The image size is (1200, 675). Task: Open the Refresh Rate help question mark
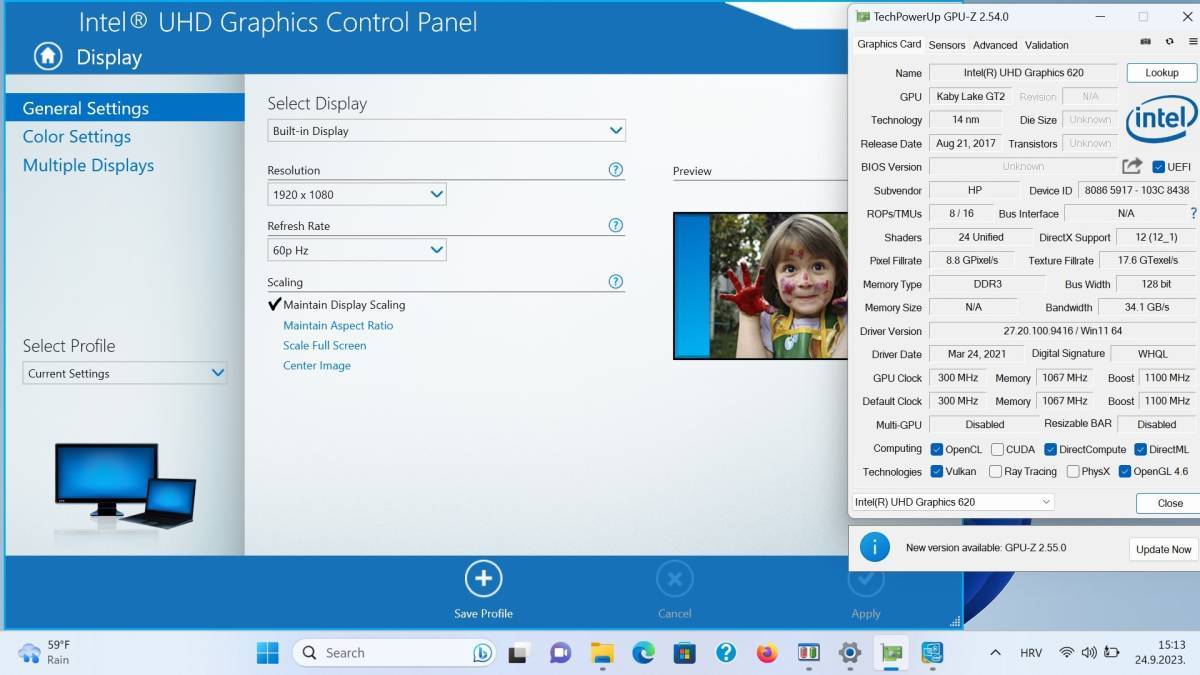[616, 226]
